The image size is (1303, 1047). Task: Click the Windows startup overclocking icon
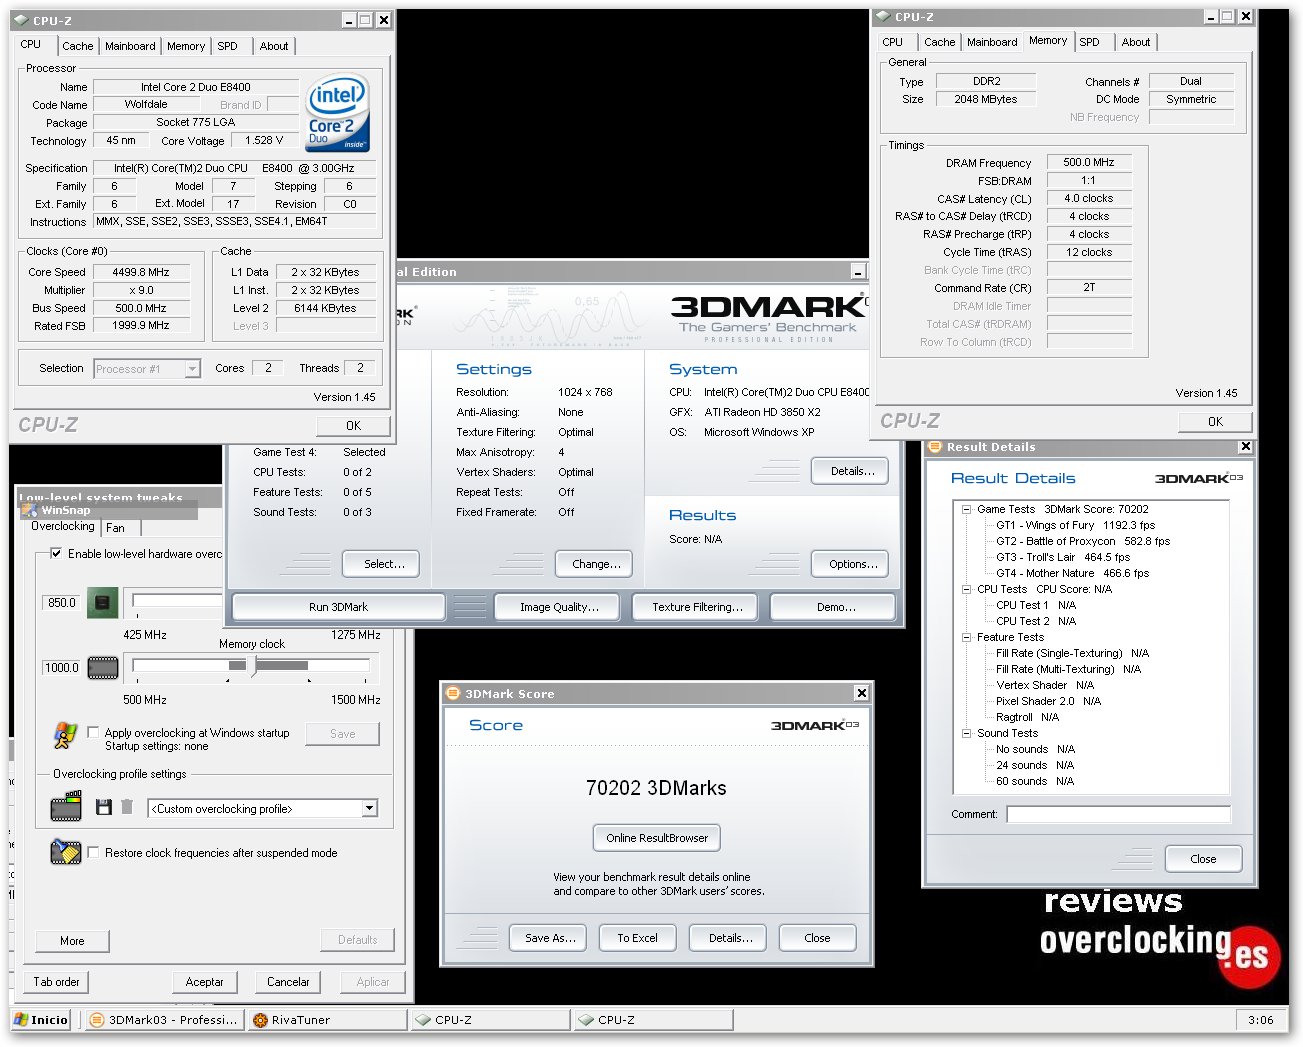65,735
